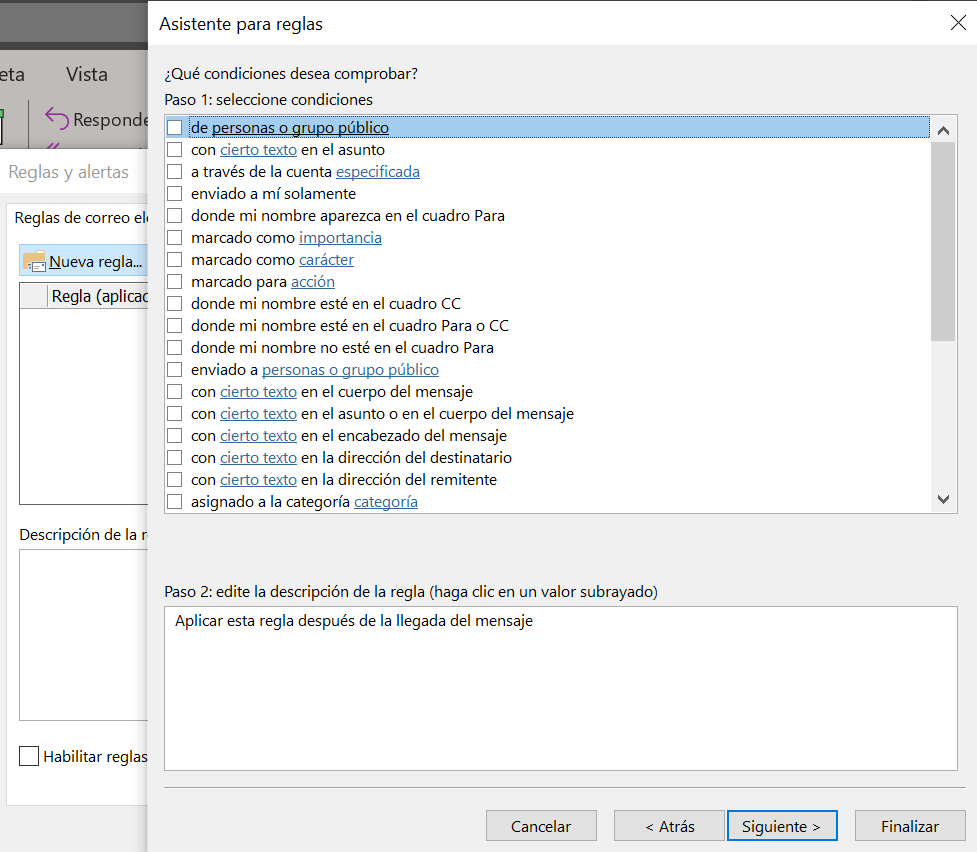
Task: Tick 'donde mi nombre esté en el cuadro Para o CC'
Action: [174, 325]
